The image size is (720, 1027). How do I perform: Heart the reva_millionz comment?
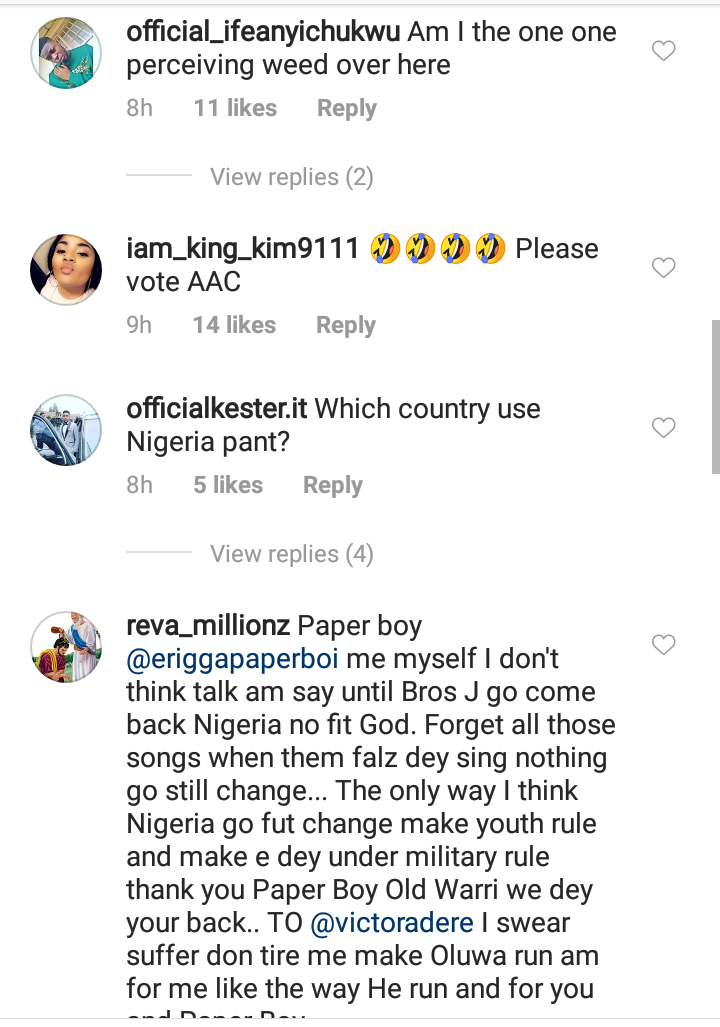tap(664, 645)
